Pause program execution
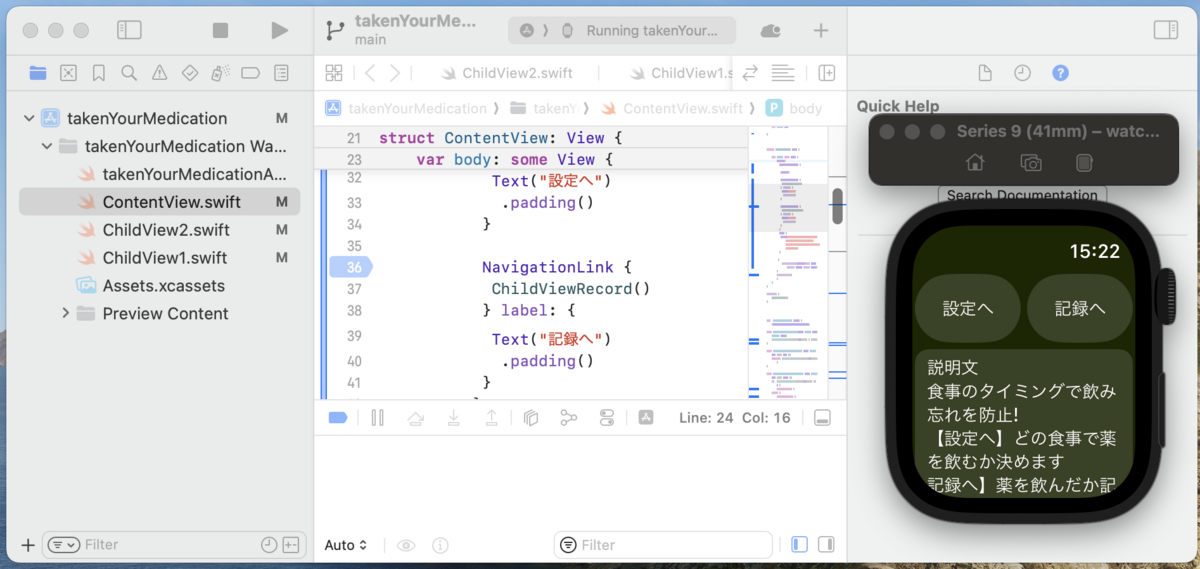The height and width of the screenshot is (569, 1200). 377,418
